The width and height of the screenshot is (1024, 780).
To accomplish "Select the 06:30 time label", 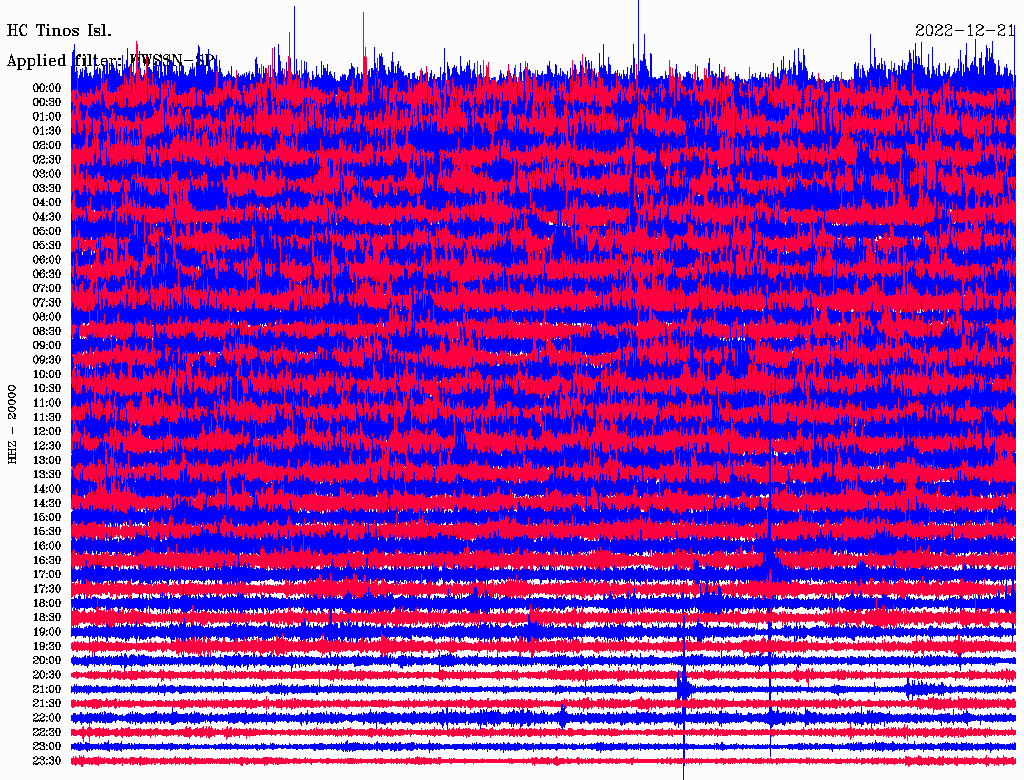I will pos(47,274).
